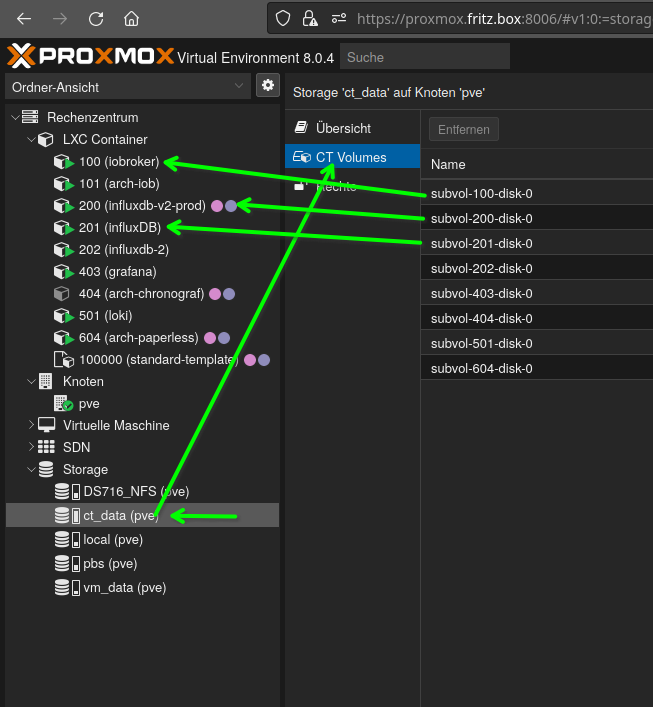Viewport: 653px width, 707px height.
Task: Click the Storage database folder icon
Action: point(46,469)
